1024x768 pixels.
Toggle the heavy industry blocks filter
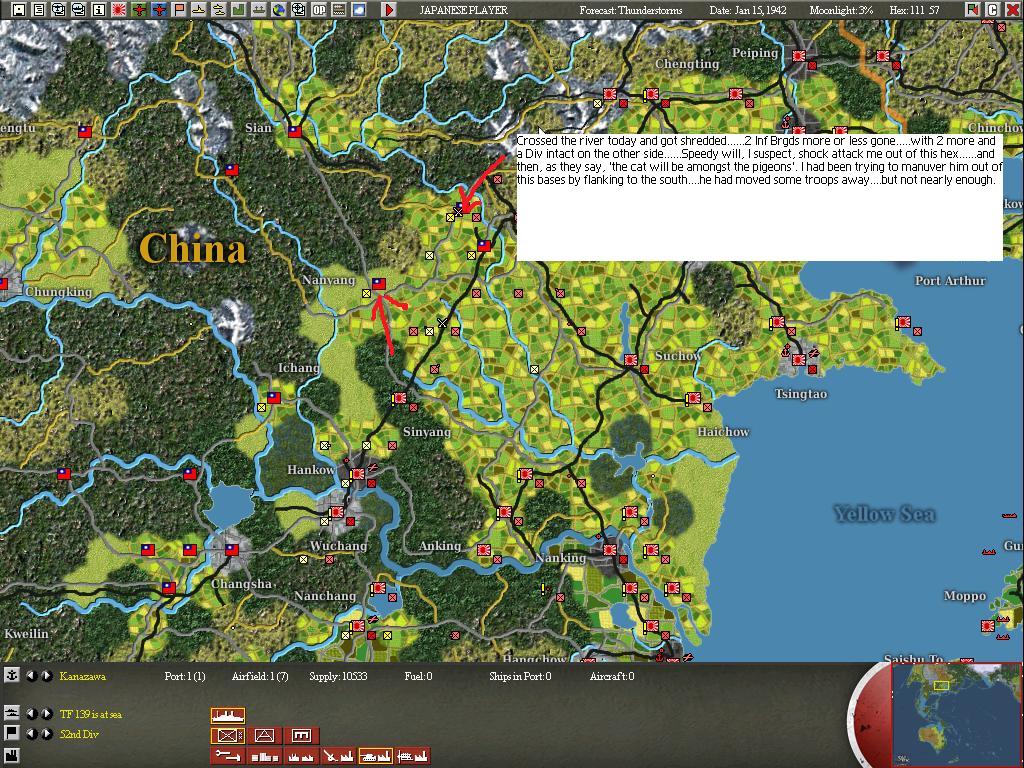pos(264,756)
